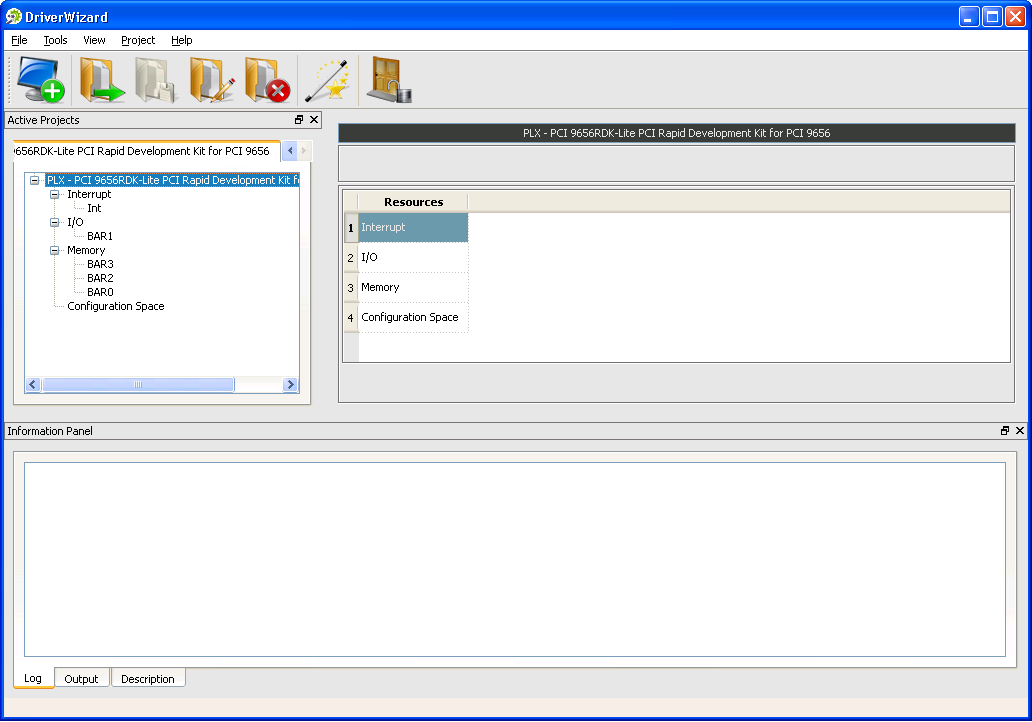Select BAR3 in the tree

[x=100, y=264]
